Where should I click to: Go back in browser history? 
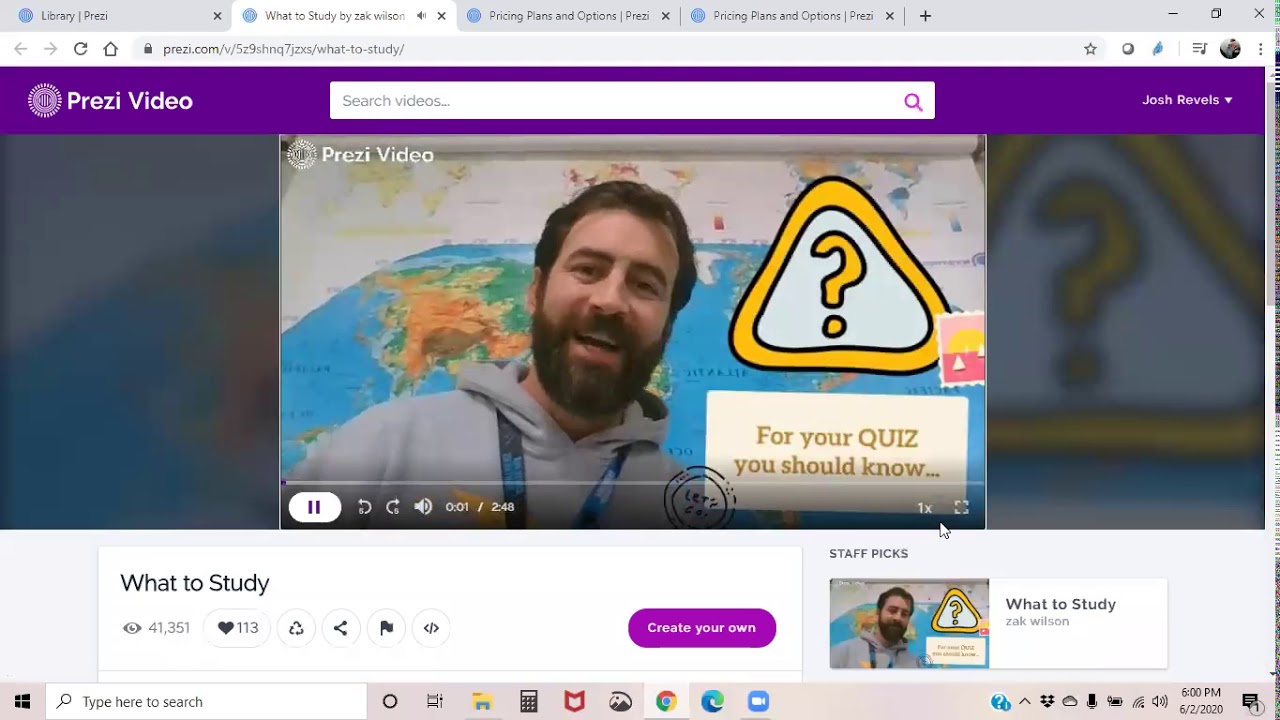[21, 49]
